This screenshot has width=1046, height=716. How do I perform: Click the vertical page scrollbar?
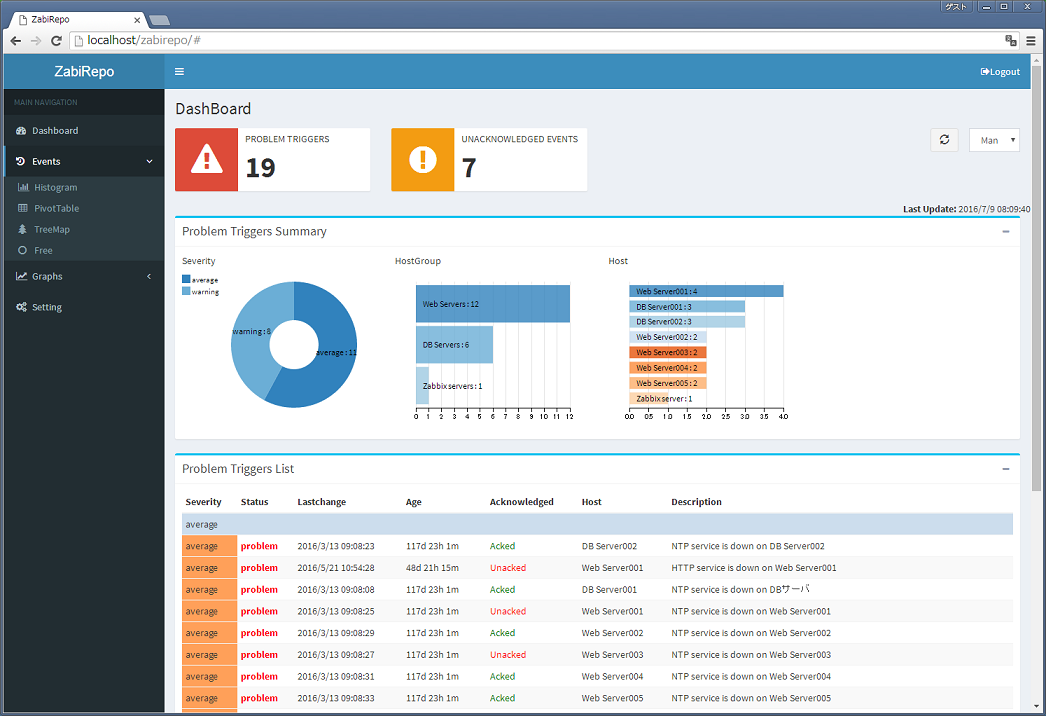(1036, 277)
